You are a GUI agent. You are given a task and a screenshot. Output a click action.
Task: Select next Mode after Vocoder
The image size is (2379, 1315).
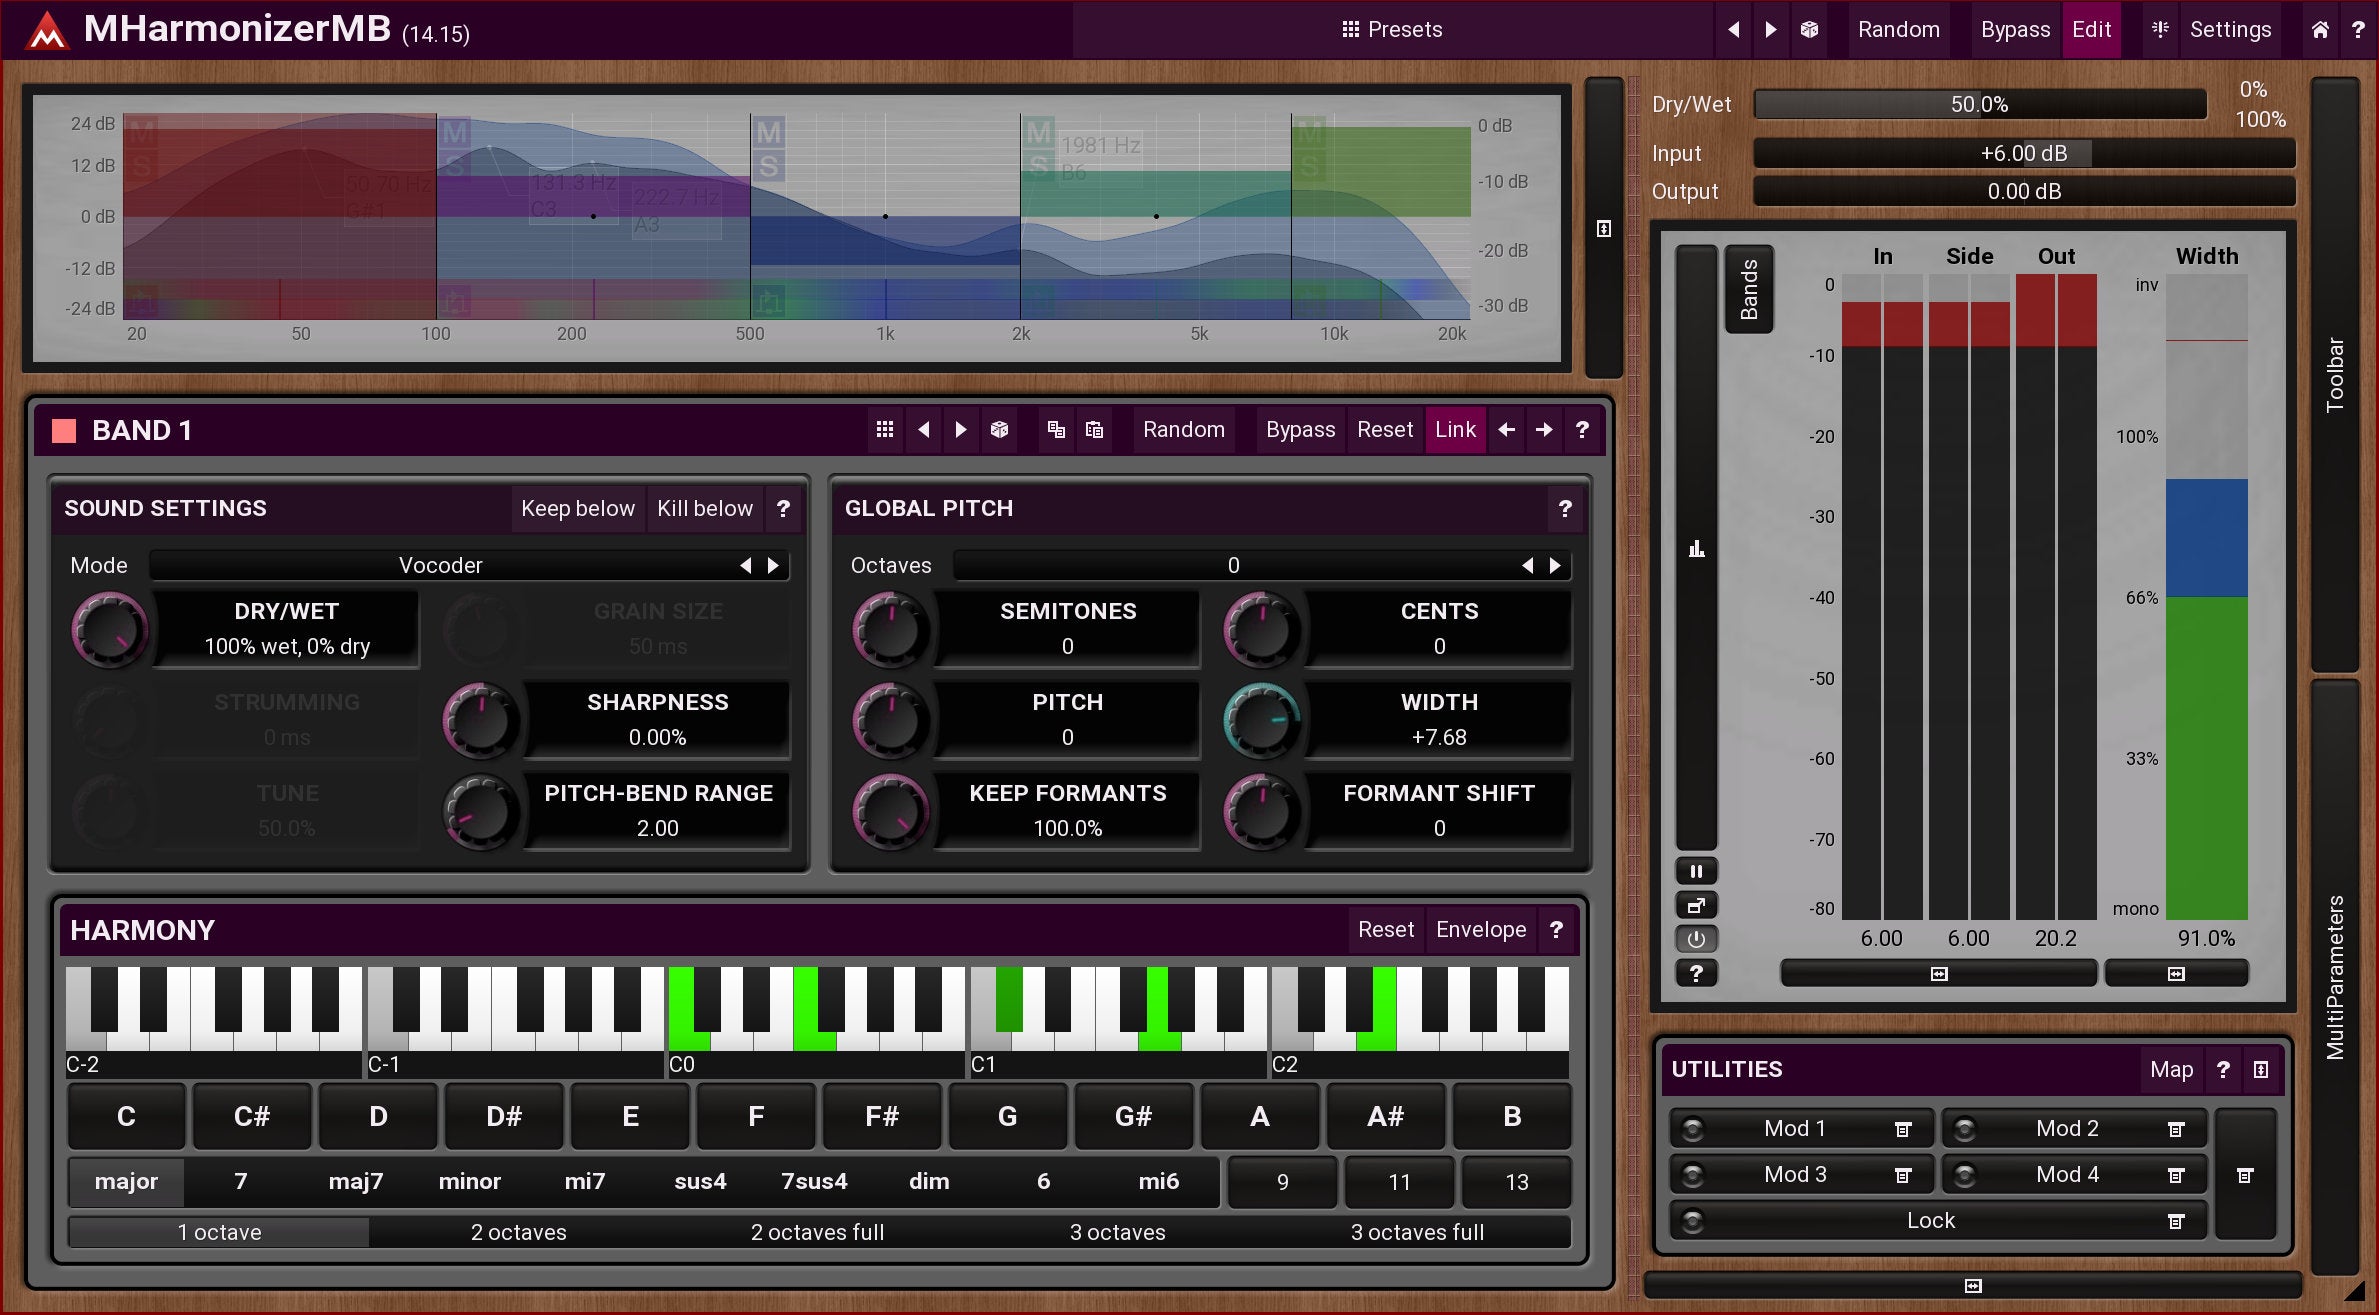(773, 566)
